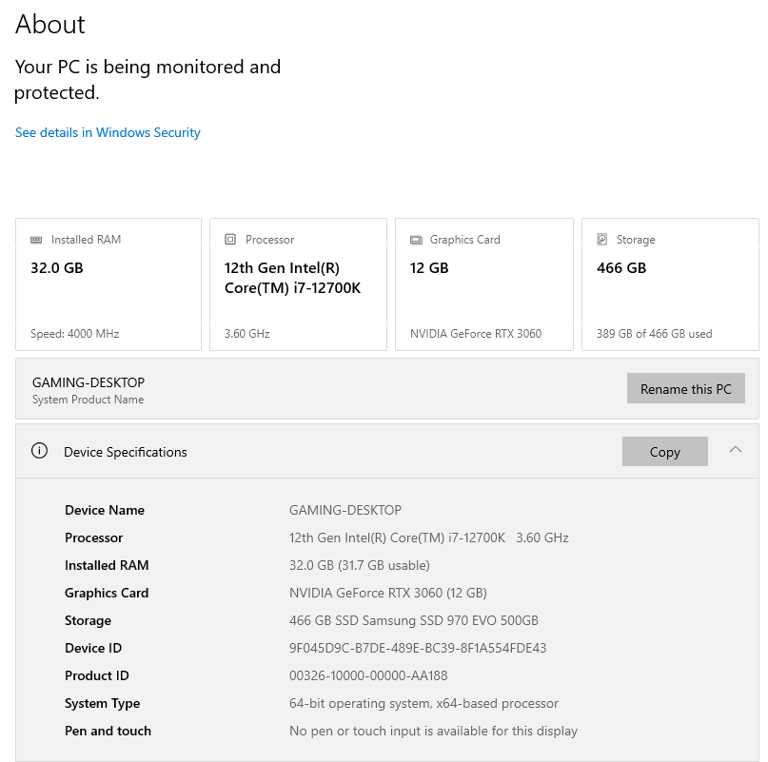Select the Graphics Card 12 GB card

[484, 285]
